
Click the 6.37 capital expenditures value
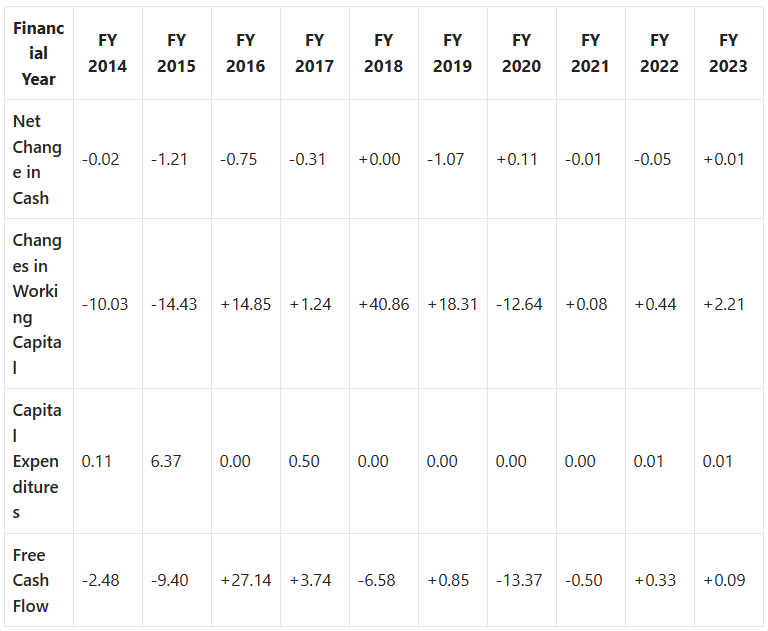click(164, 461)
